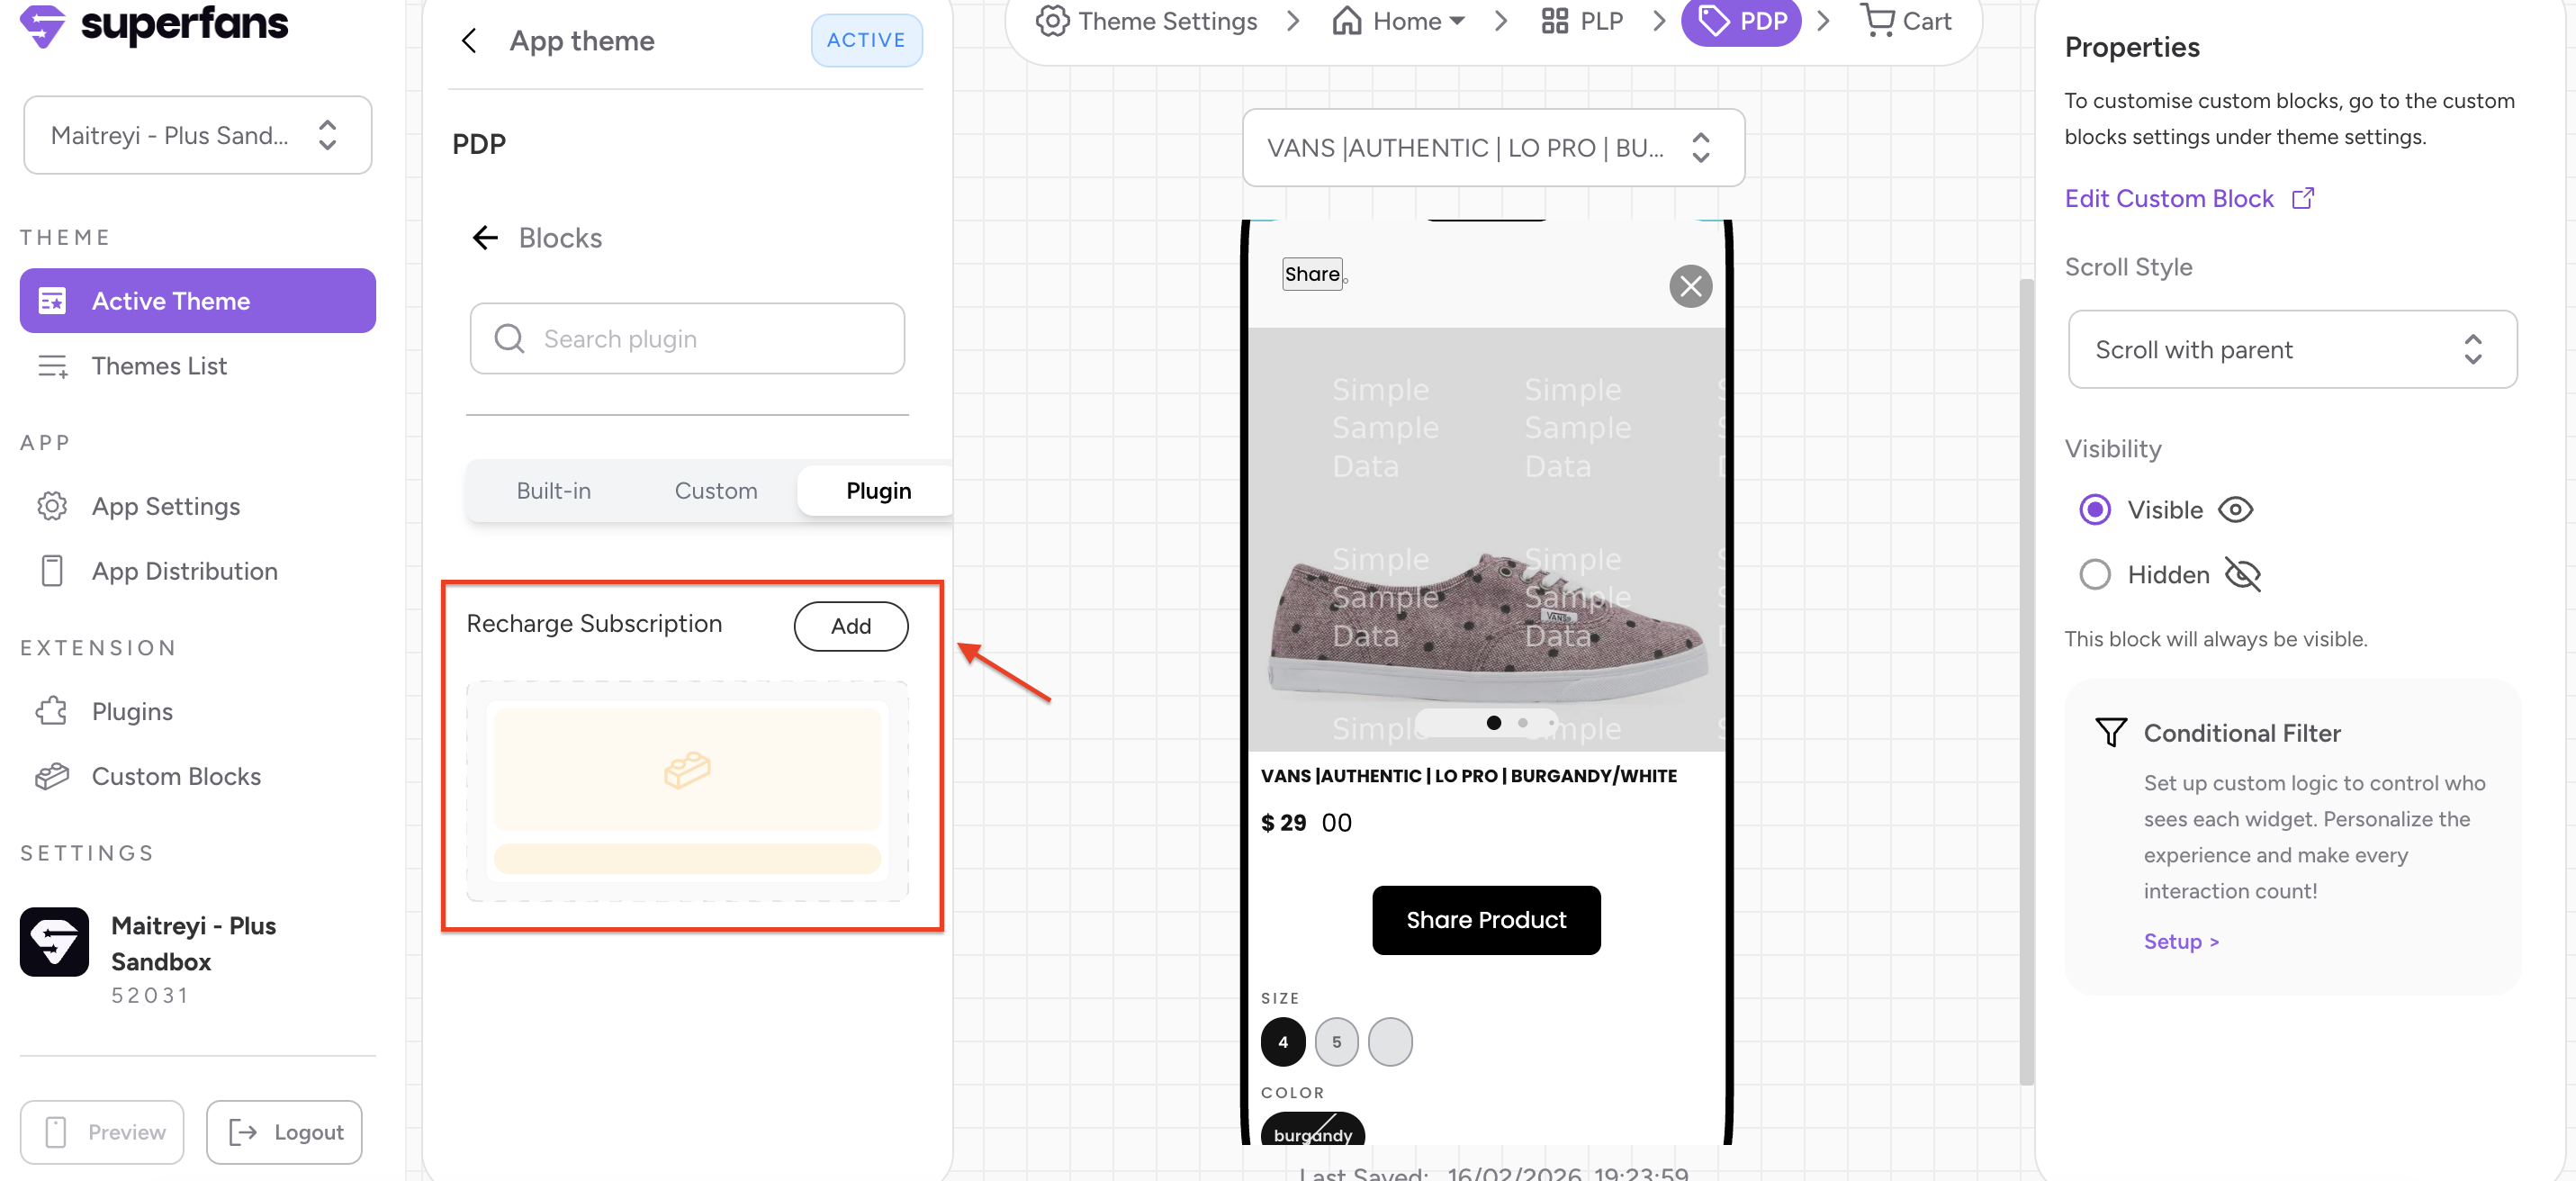The image size is (2576, 1181).
Task: Open the Maitreyi - Plus Sandbox store switcher
Action: pos(197,135)
